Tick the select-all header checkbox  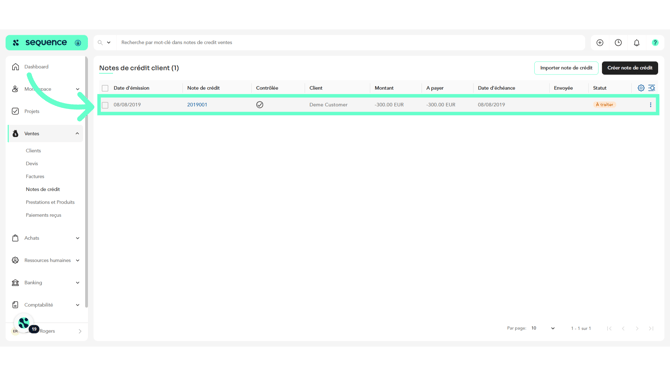[x=105, y=88]
